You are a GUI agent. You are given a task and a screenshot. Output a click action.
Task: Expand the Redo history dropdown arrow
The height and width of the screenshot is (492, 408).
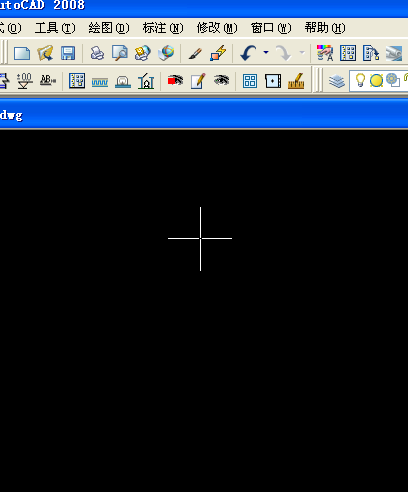pyautogui.click(x=302, y=52)
